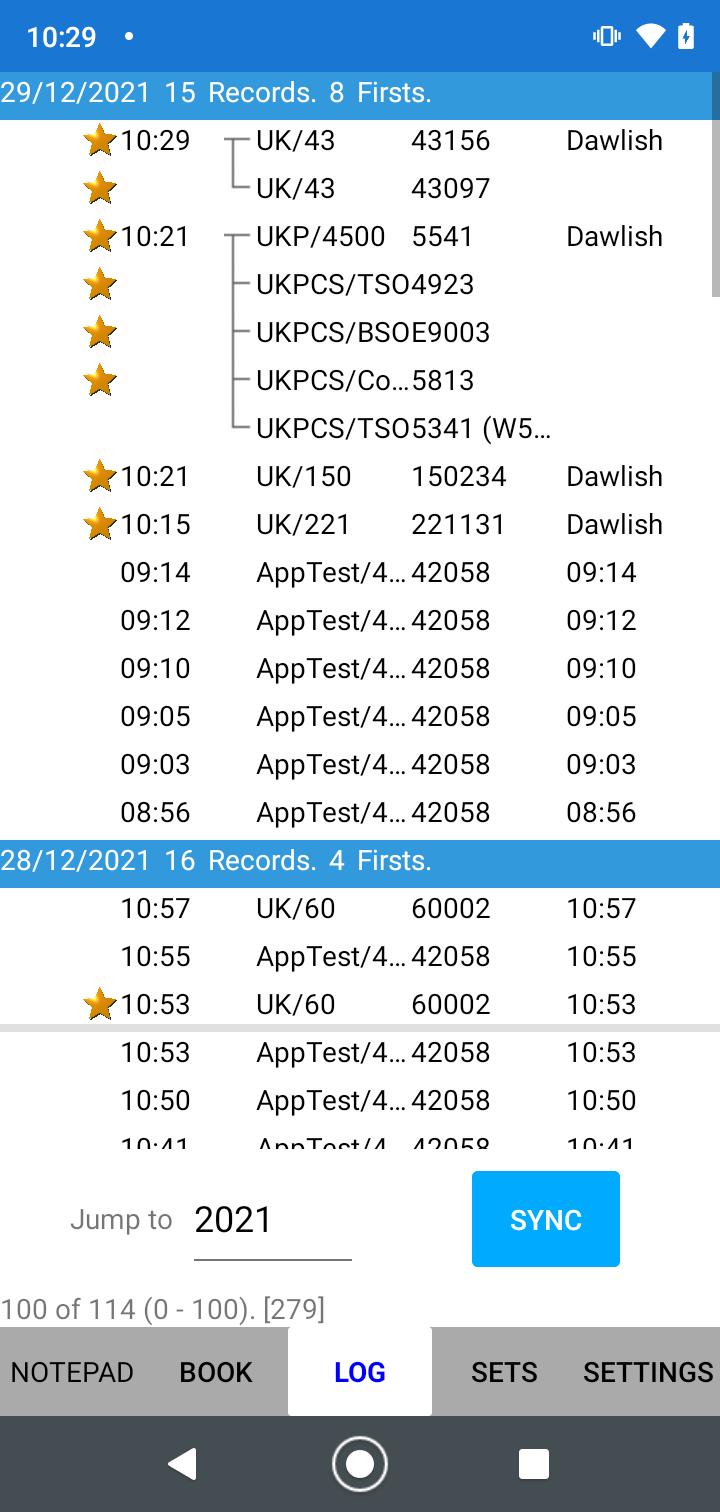Focus the Jump to year field
720x1512 pixels.
pyautogui.click(x=272, y=1221)
